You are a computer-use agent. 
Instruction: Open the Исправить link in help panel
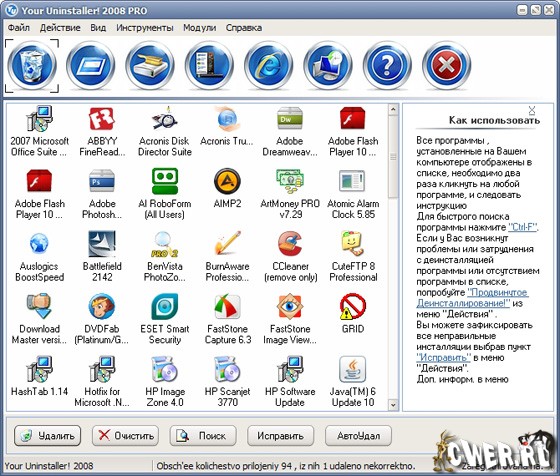pos(443,357)
